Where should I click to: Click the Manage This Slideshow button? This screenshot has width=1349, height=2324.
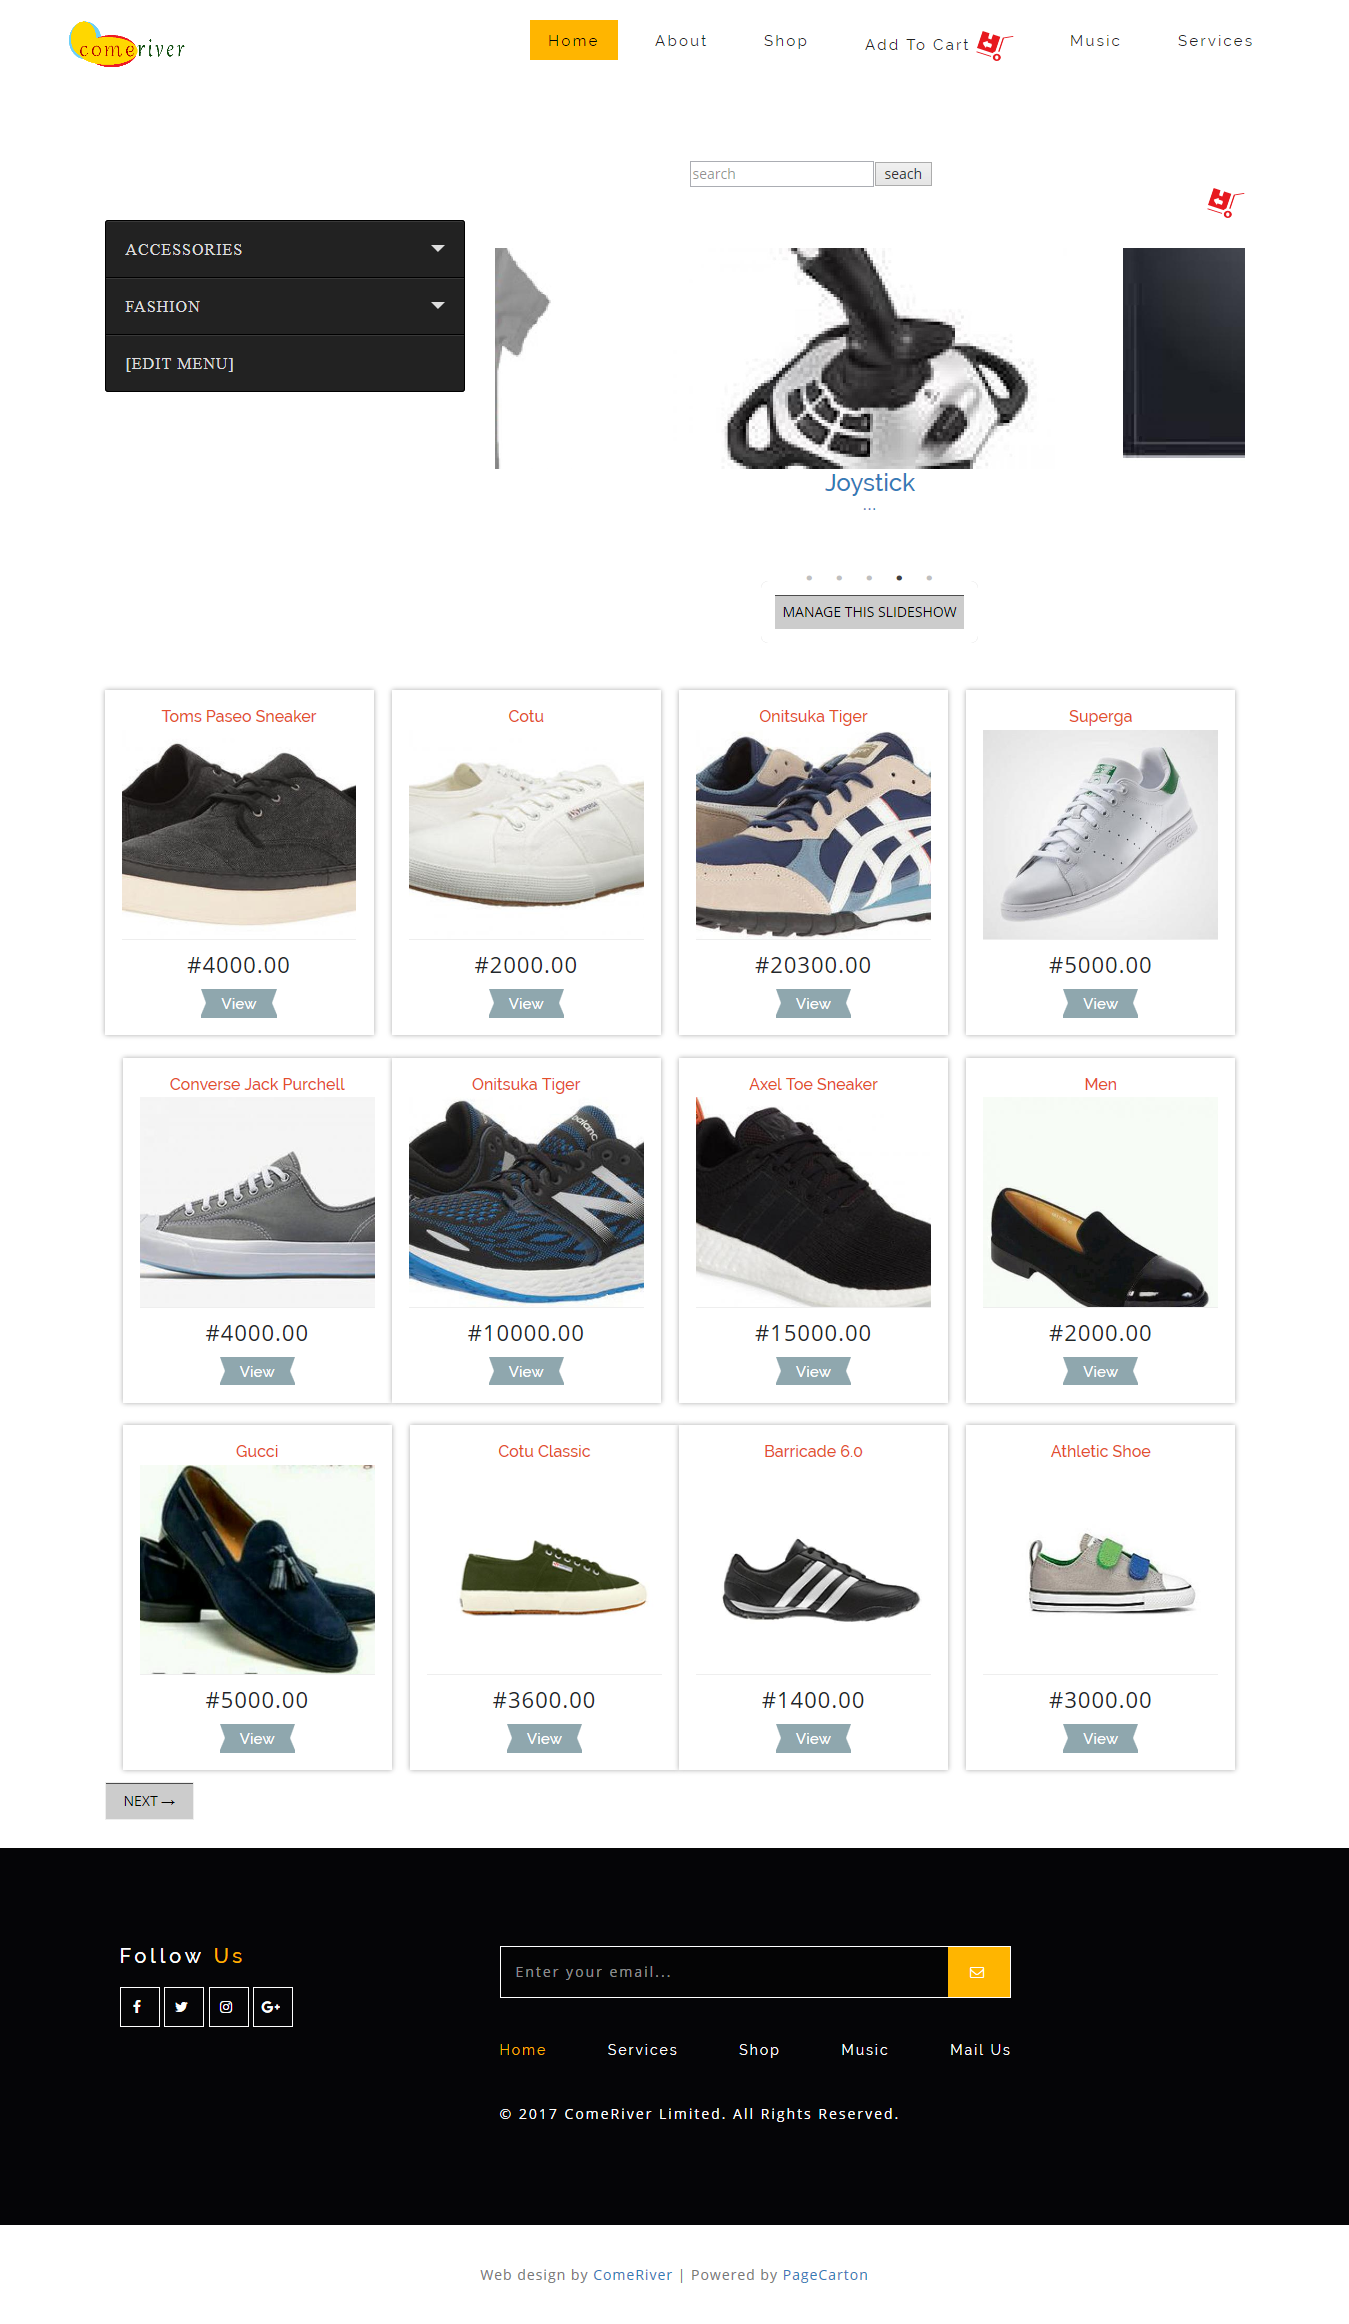869,612
